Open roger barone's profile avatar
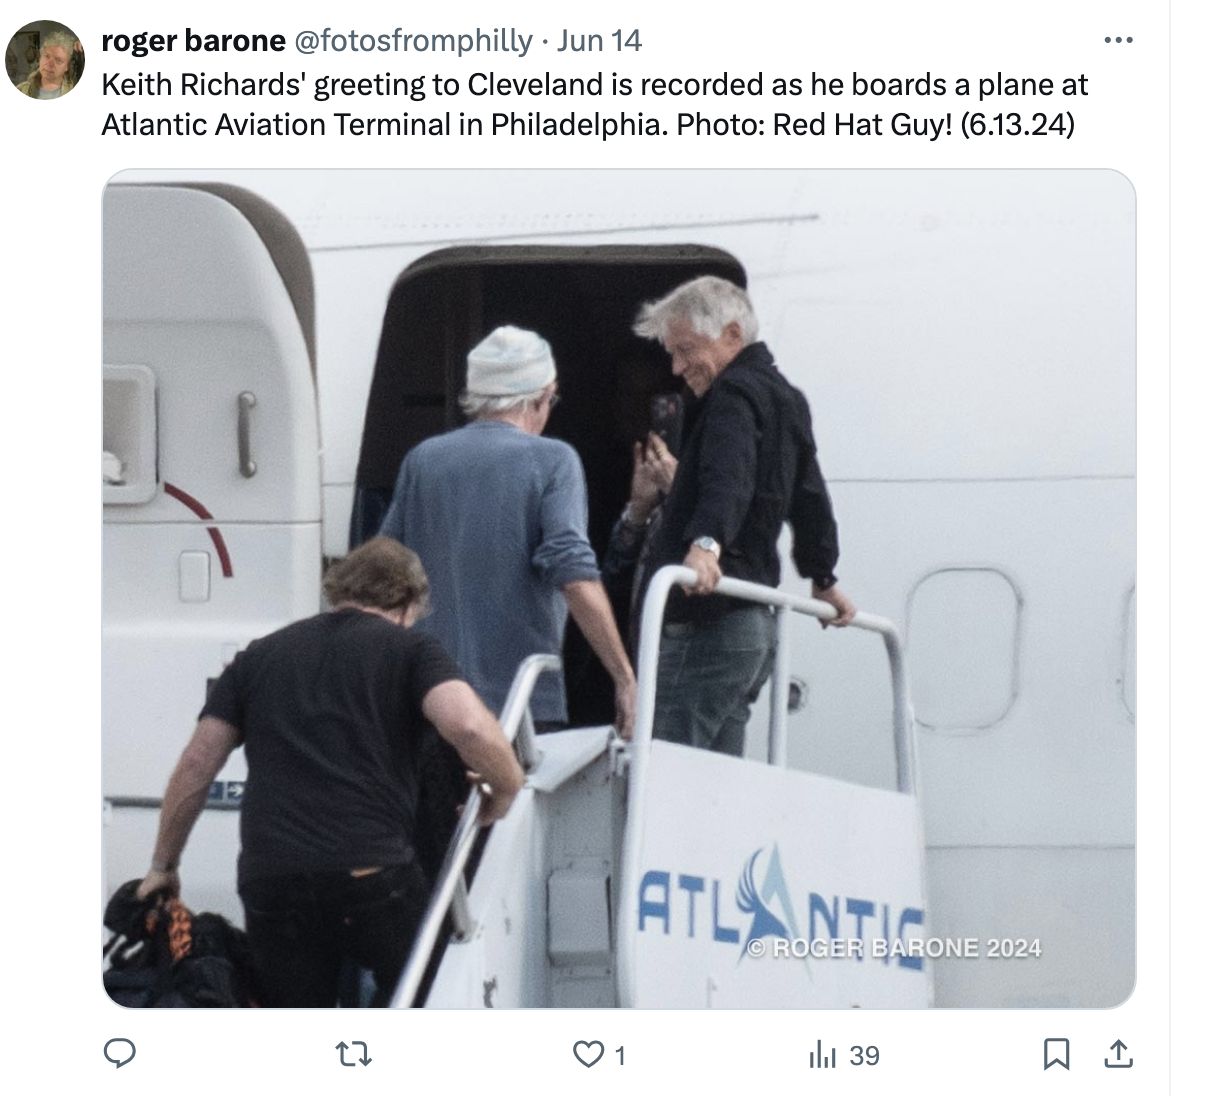The height and width of the screenshot is (1096, 1224). tap(45, 60)
